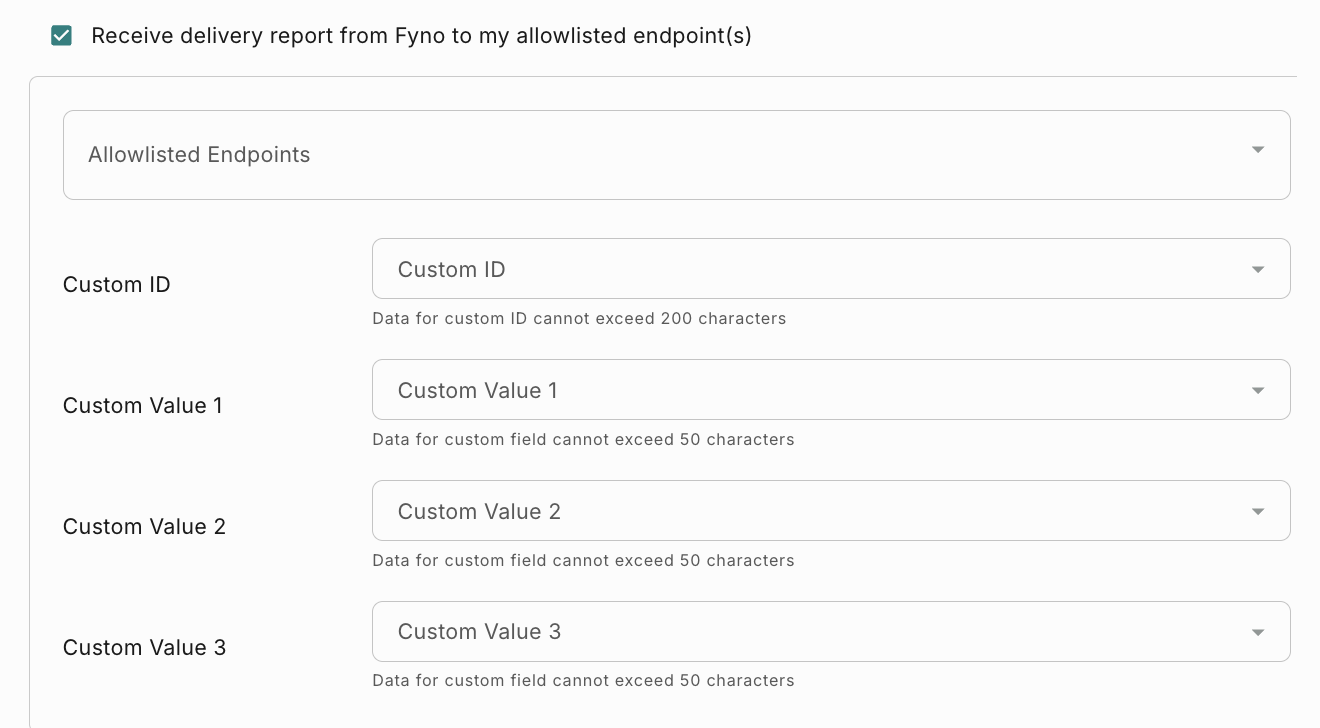The image size is (1320, 728).
Task: Click the caret arrow in Custom Value 2 field
Action: coord(1258,512)
